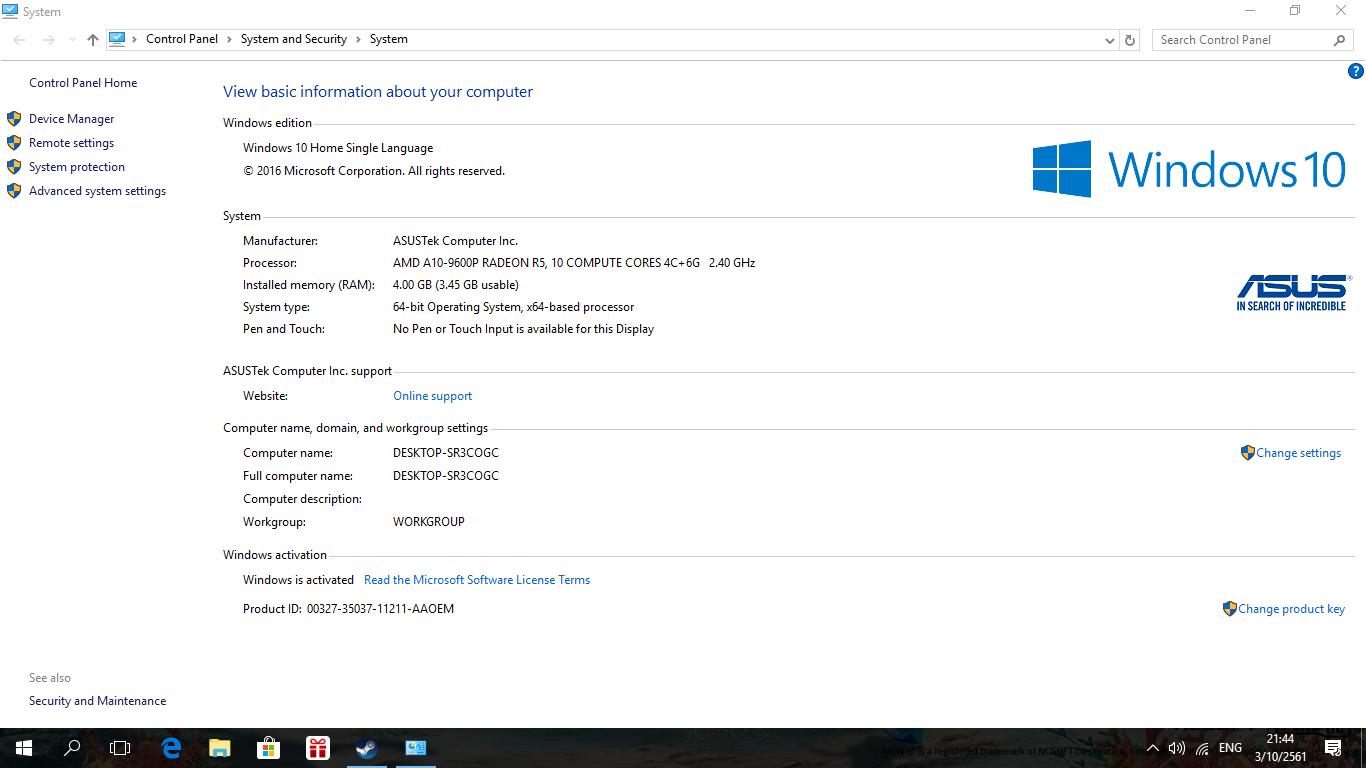Select System and Security in the breadcrumb

294,39
